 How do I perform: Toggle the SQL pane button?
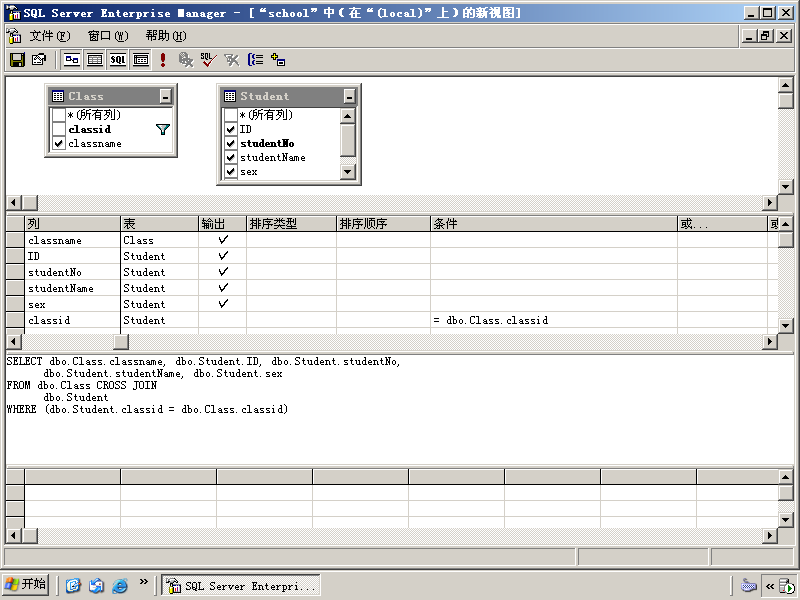point(118,60)
